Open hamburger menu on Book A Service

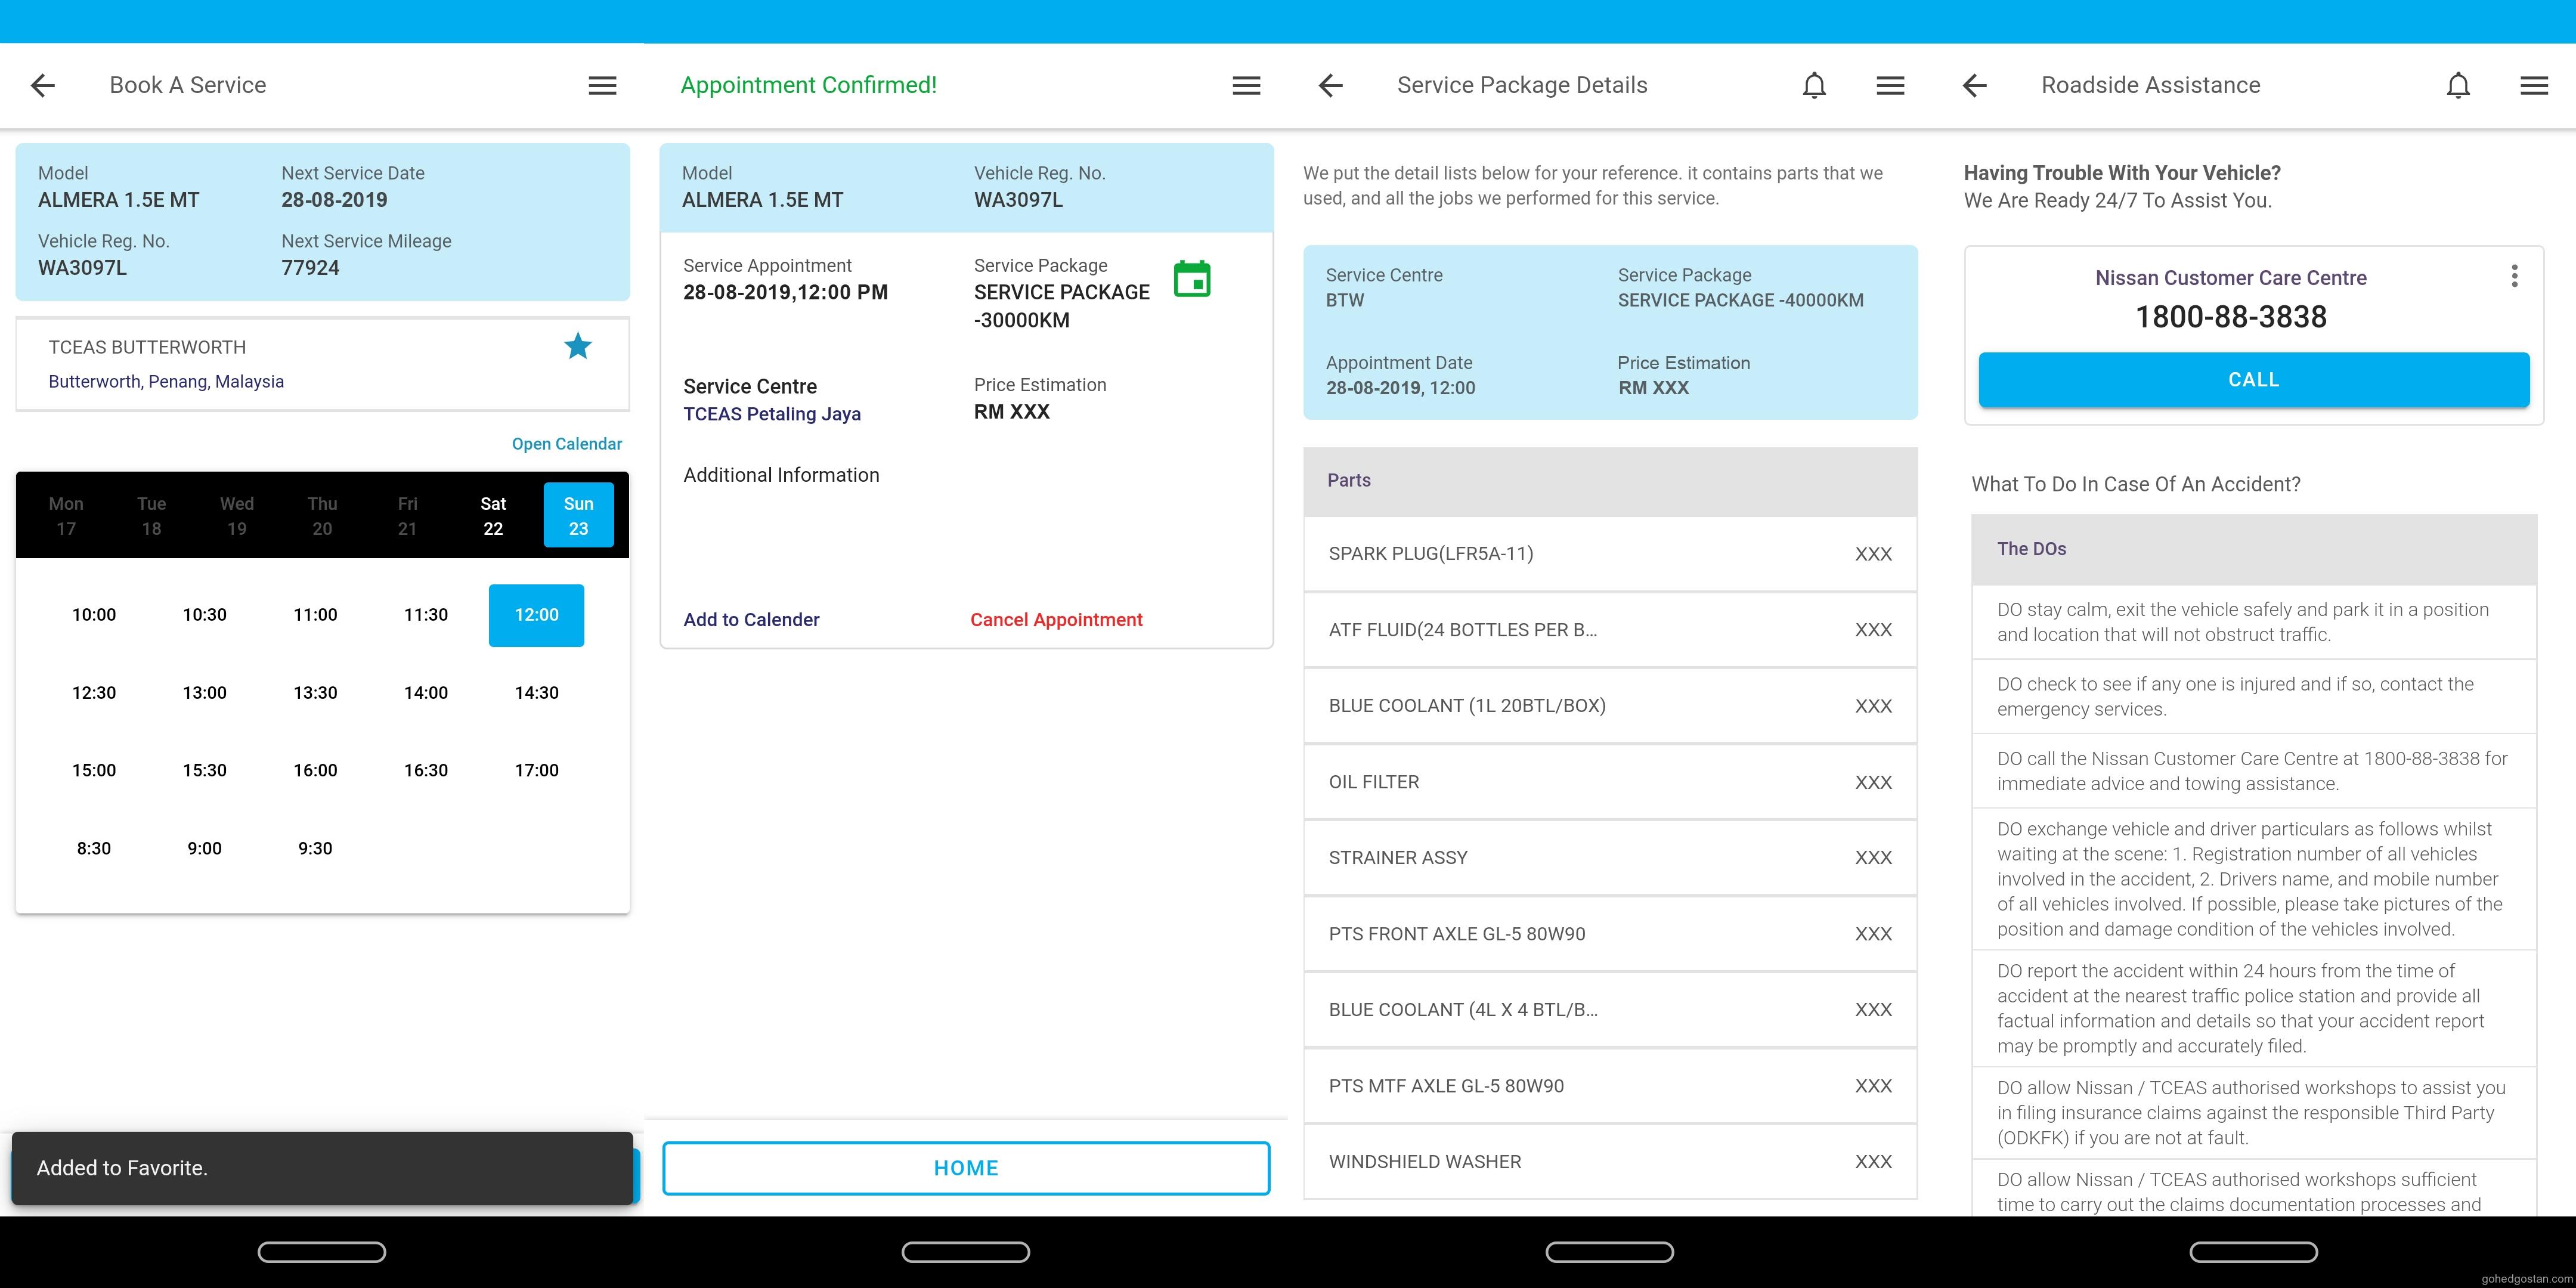pyautogui.click(x=602, y=85)
